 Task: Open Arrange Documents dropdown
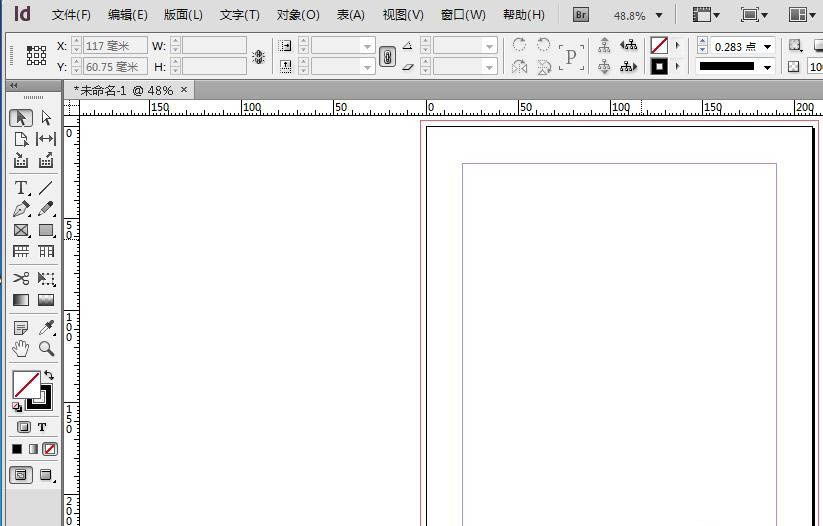click(x=801, y=15)
